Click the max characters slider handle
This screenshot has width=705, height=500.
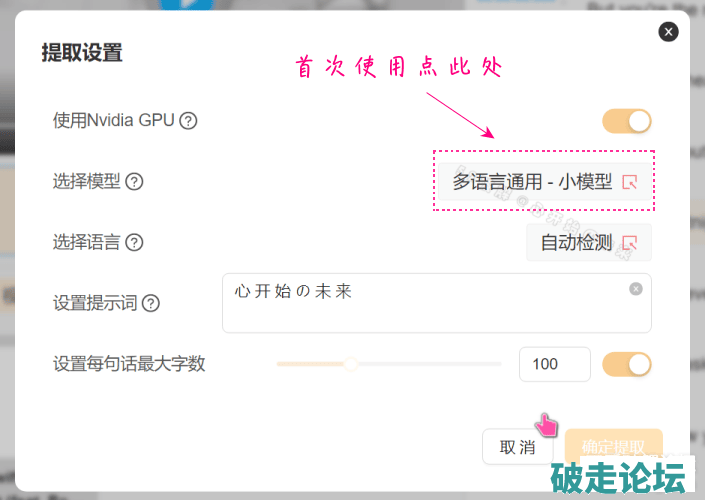(350, 364)
